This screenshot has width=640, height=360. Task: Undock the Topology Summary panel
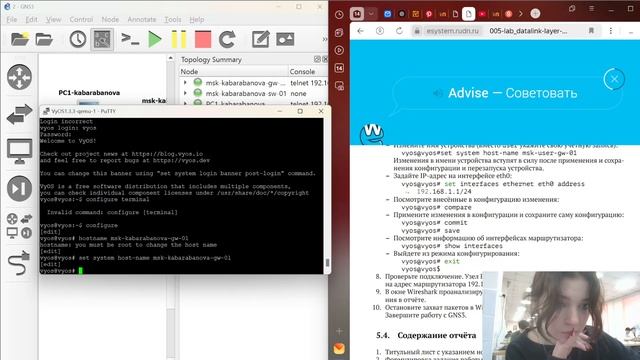click(317, 59)
